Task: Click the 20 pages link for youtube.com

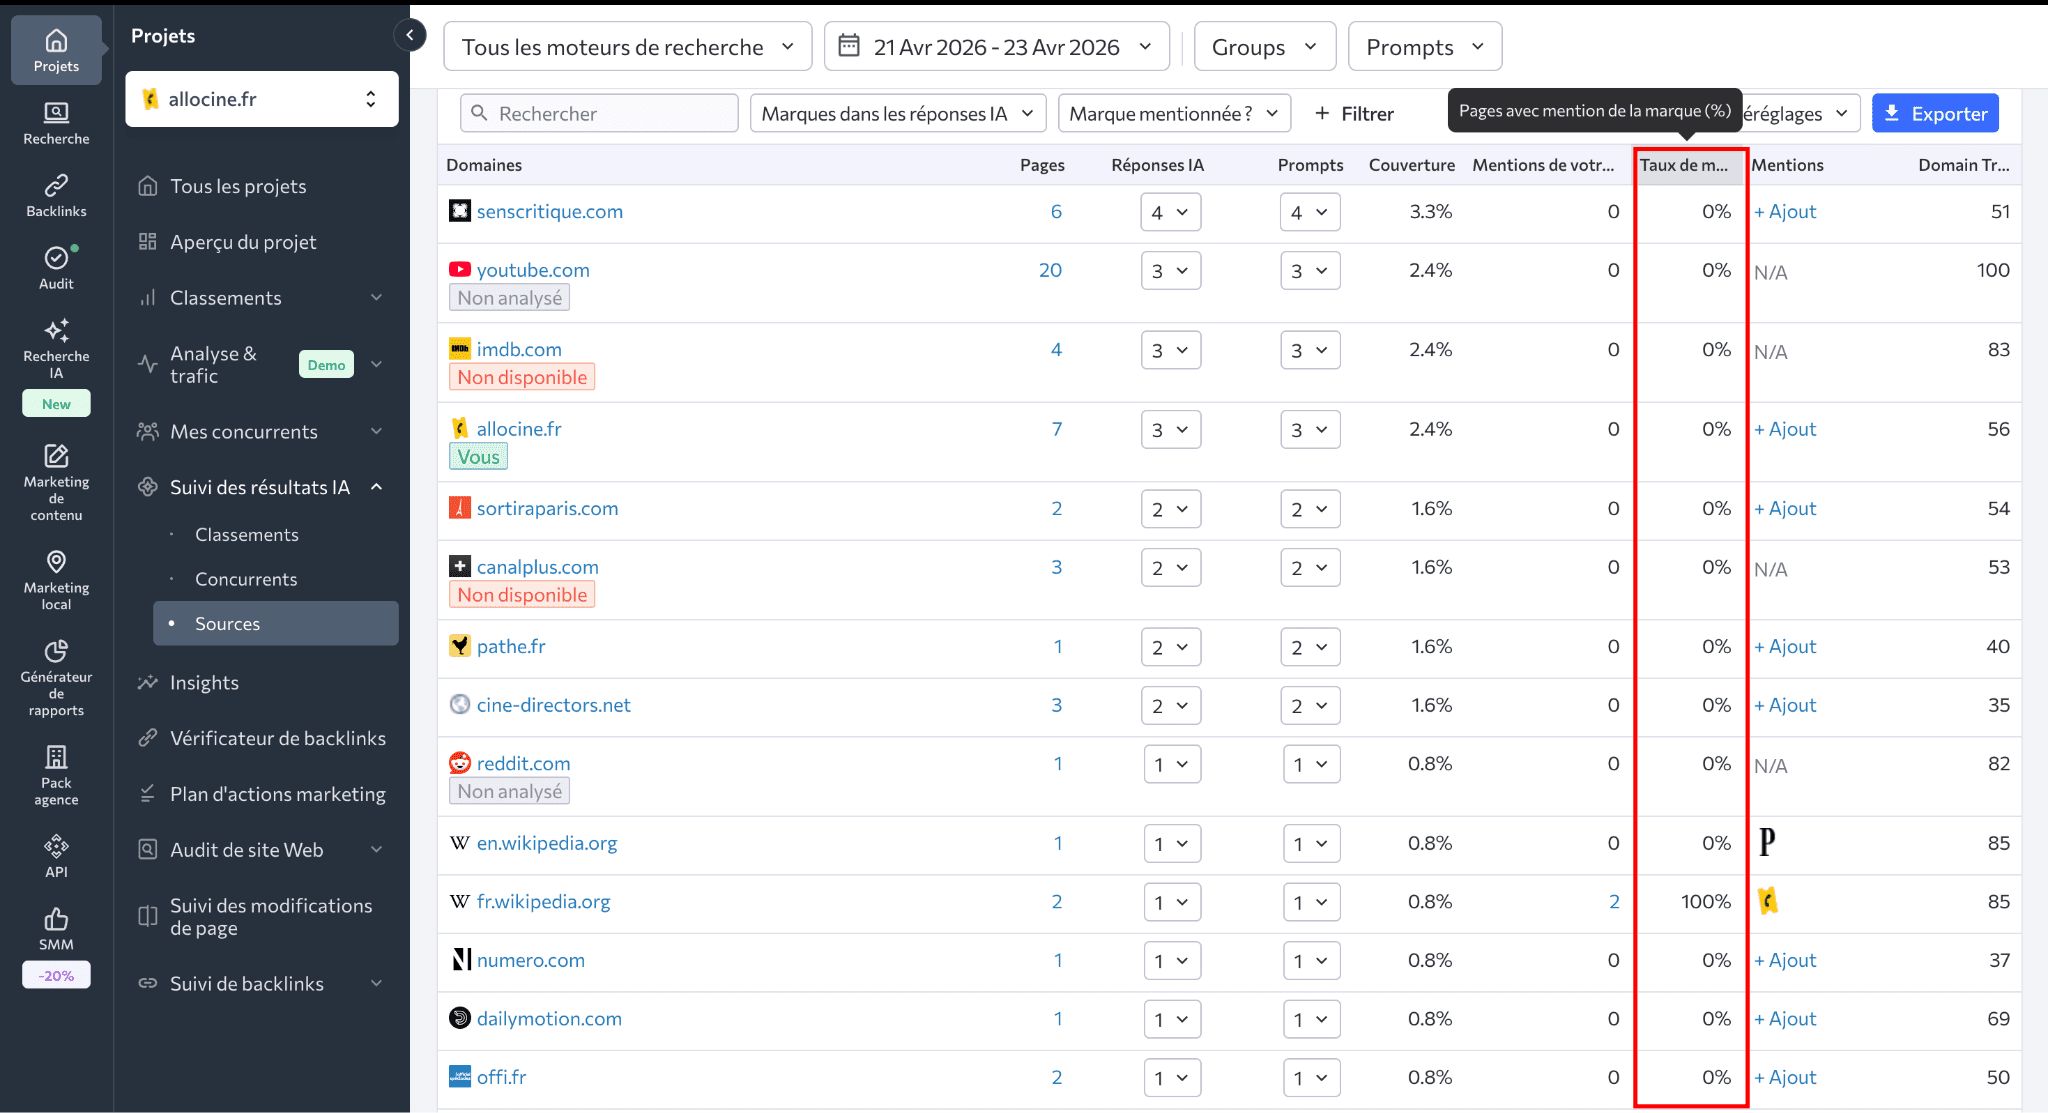Action: [1050, 270]
